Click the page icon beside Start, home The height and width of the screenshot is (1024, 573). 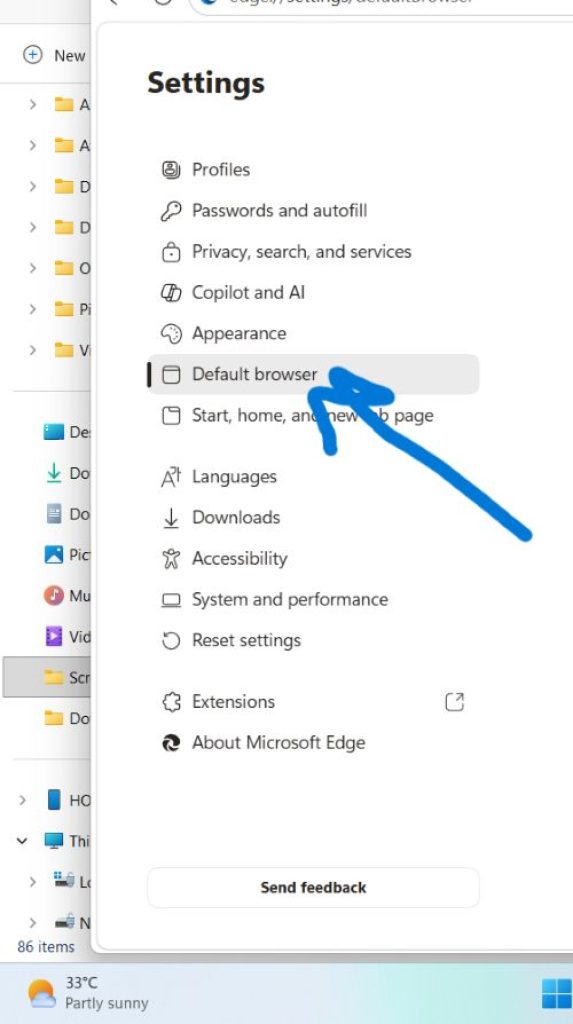pos(171,415)
